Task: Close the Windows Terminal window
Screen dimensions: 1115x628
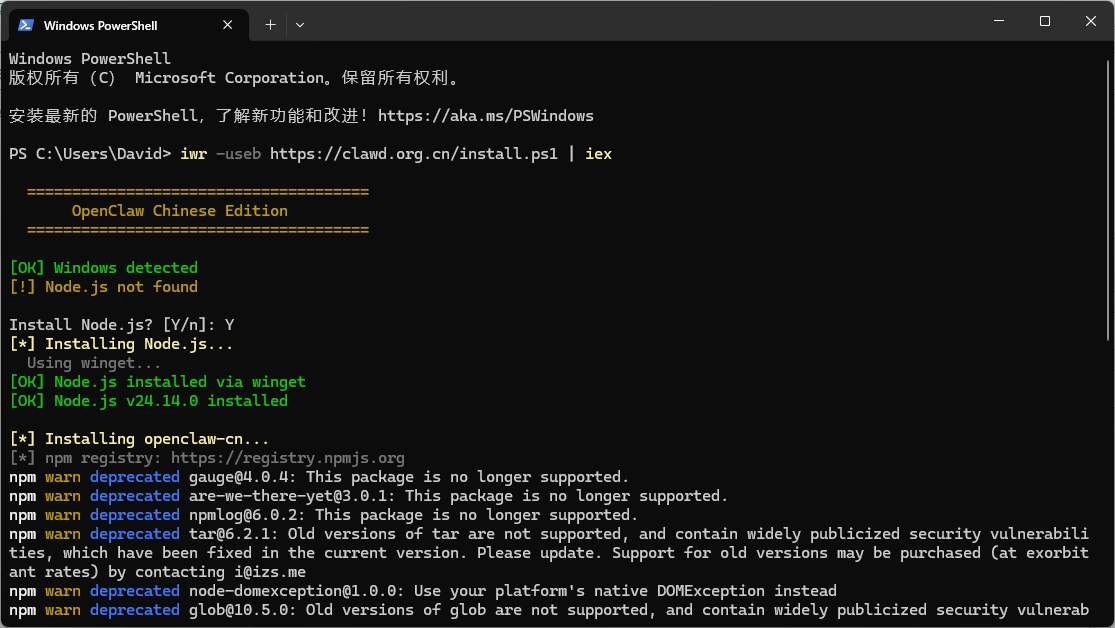Action: click(x=1091, y=21)
